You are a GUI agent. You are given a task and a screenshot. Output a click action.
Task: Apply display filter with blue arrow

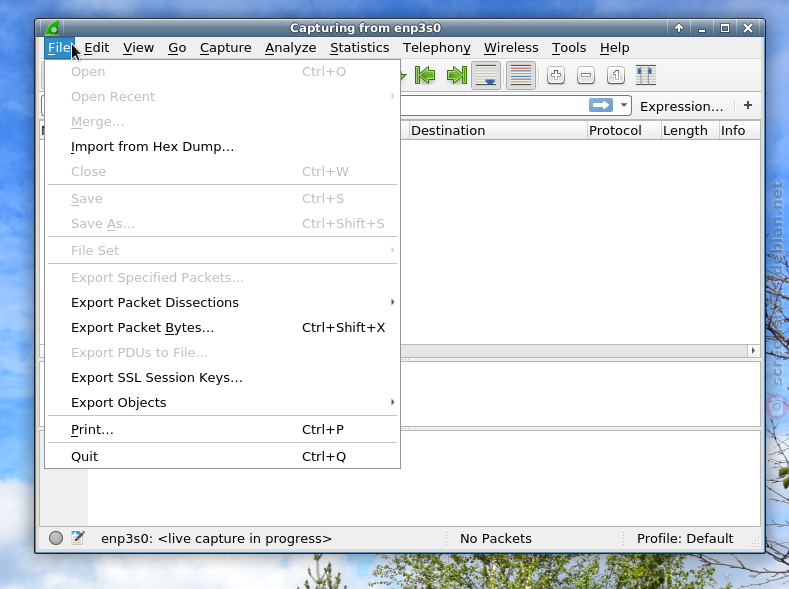coord(601,106)
